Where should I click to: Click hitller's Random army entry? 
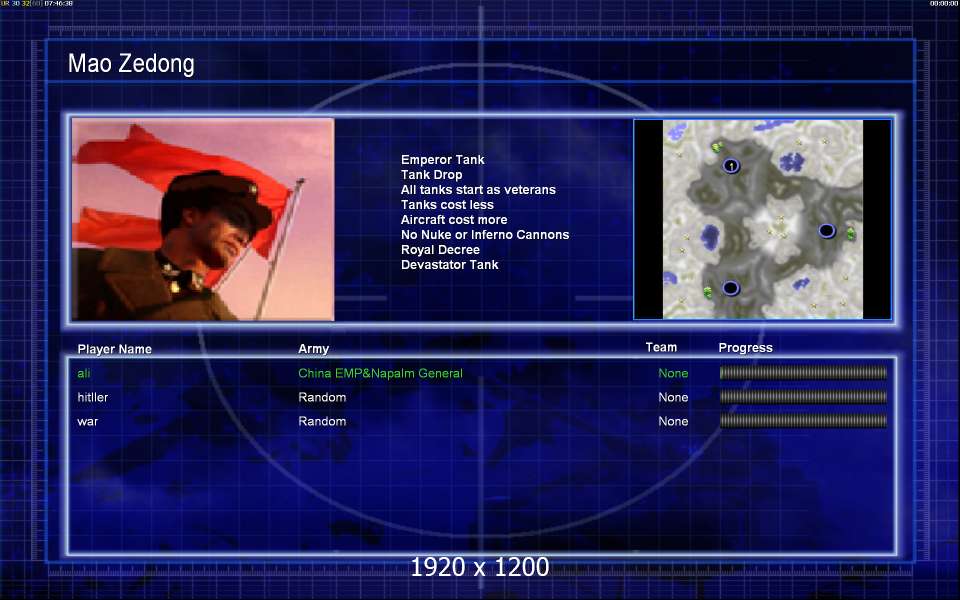click(x=322, y=397)
